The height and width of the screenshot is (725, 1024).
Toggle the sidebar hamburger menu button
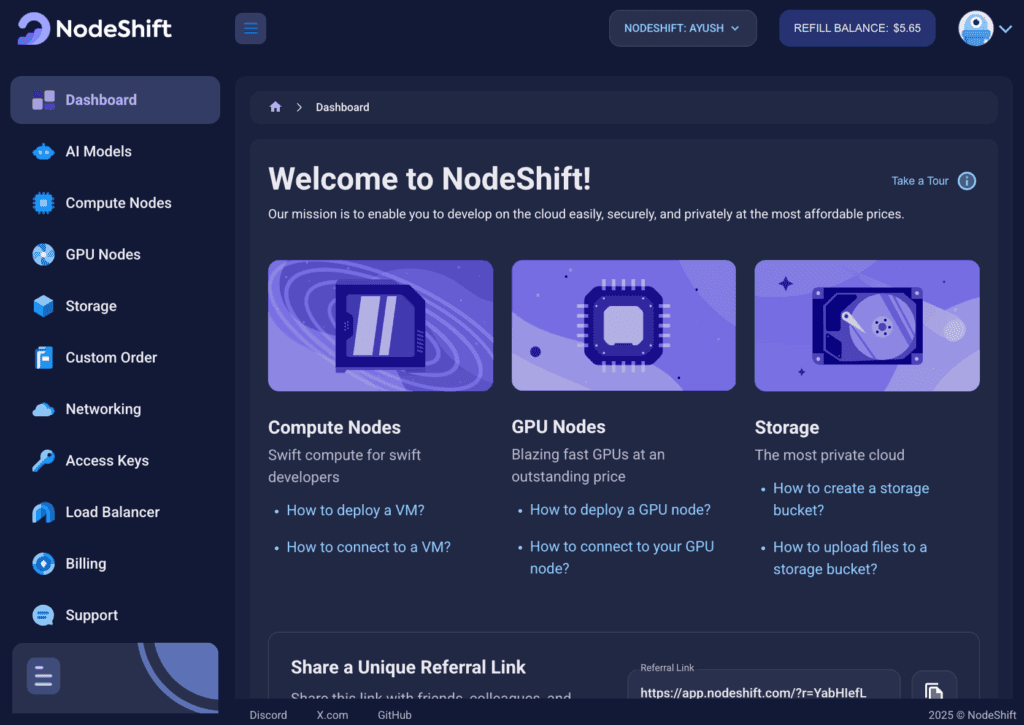pos(250,29)
